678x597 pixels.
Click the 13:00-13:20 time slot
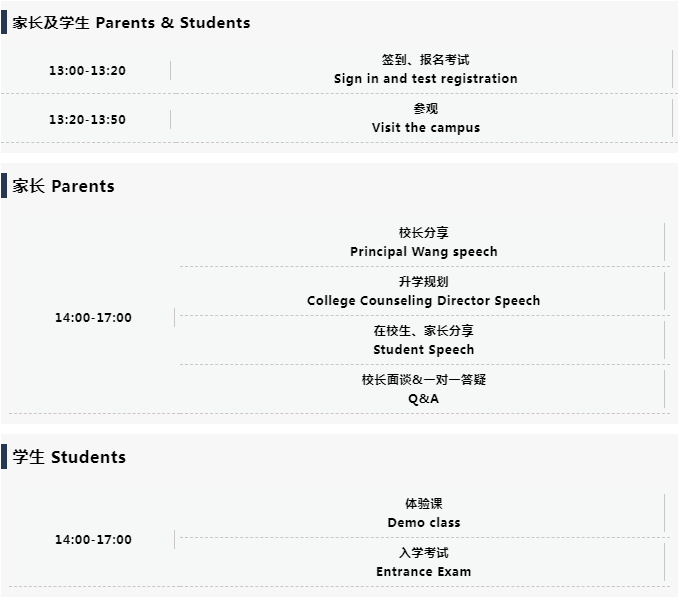click(x=87, y=70)
